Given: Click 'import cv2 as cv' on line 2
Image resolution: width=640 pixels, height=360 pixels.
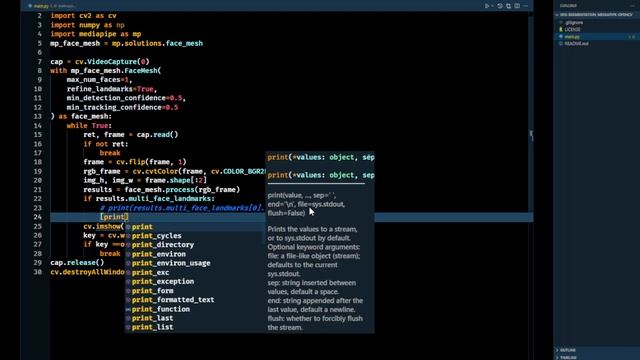Looking at the screenshot, I should click(84, 16).
